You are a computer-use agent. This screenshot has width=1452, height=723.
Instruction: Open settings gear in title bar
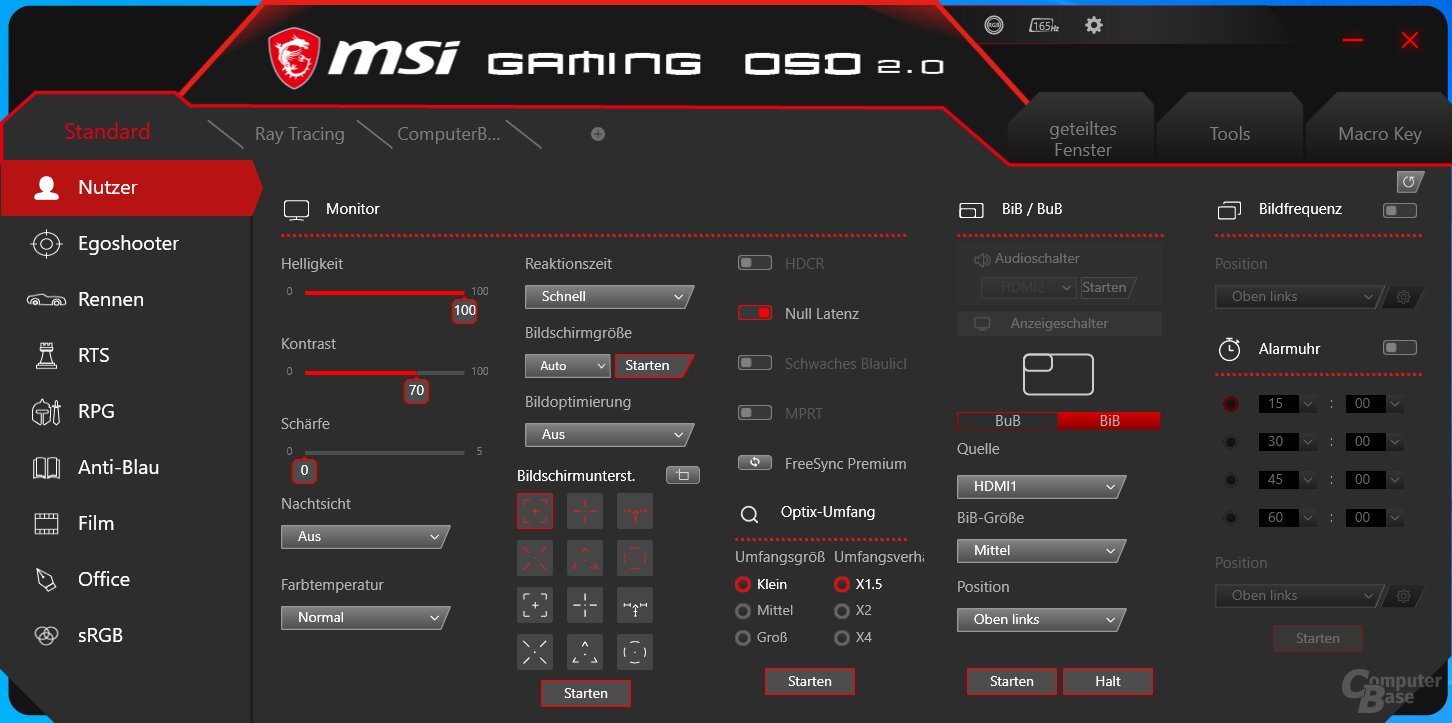(x=1094, y=25)
